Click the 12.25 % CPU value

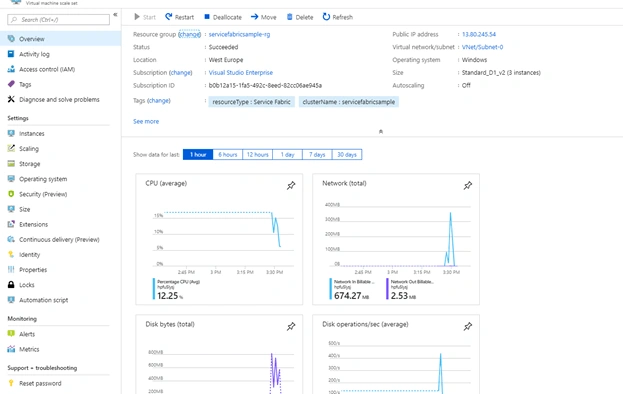coord(170,296)
